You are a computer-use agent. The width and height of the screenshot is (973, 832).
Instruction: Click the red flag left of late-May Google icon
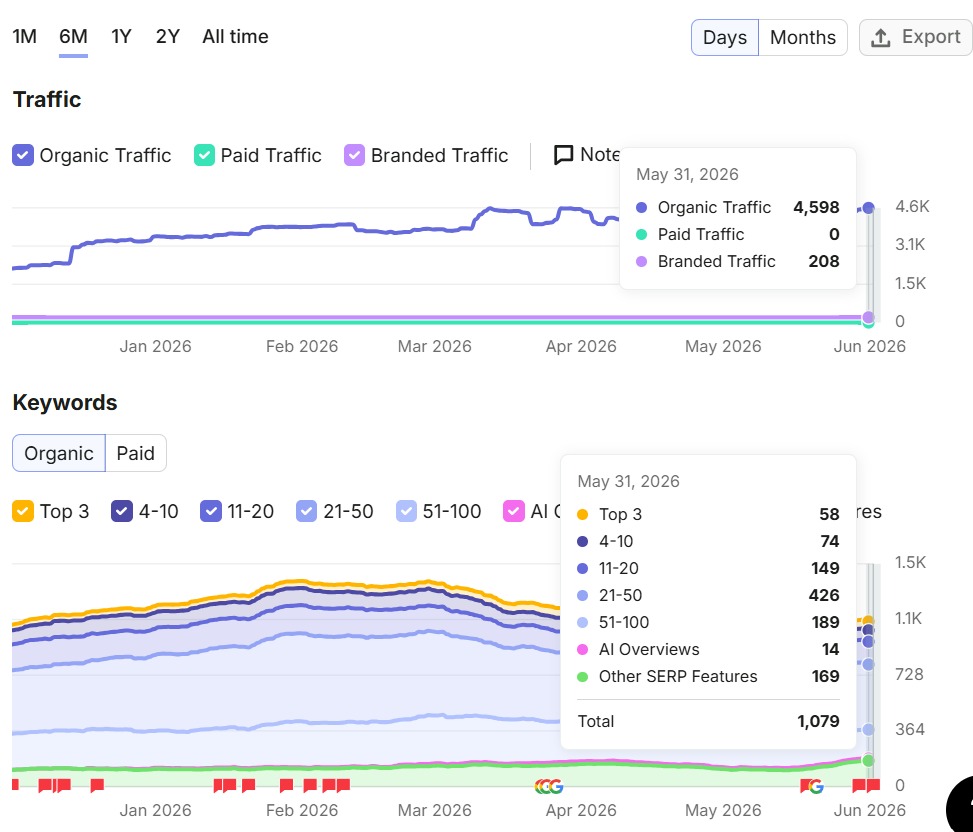tap(805, 785)
